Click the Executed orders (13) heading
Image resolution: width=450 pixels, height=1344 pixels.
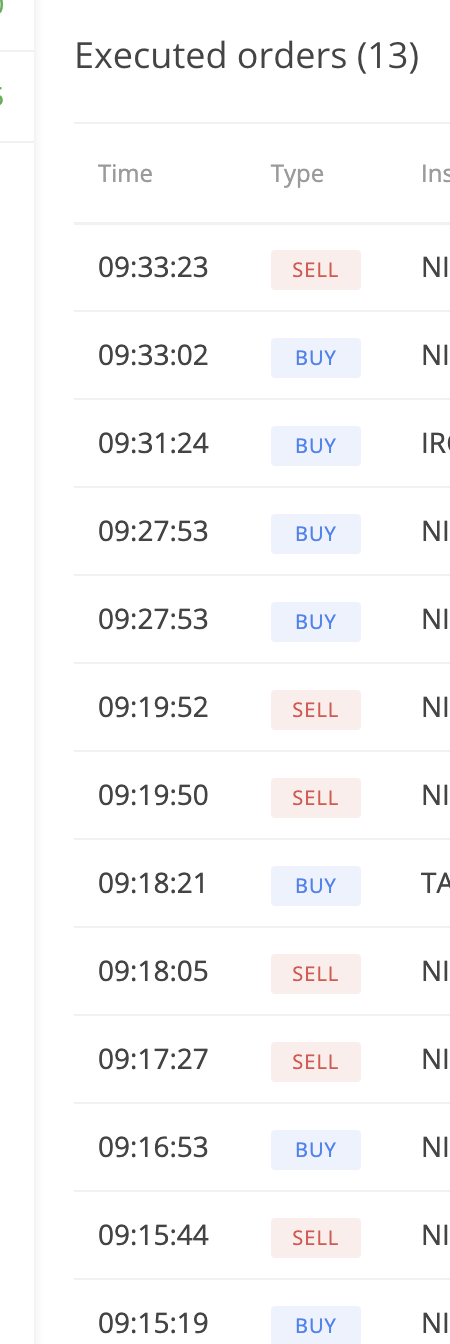tap(247, 56)
